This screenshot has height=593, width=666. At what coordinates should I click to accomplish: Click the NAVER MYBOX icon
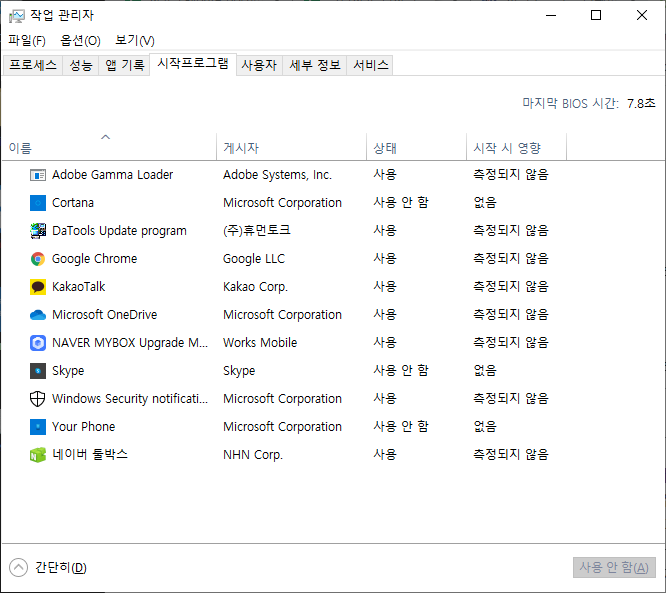(38, 343)
